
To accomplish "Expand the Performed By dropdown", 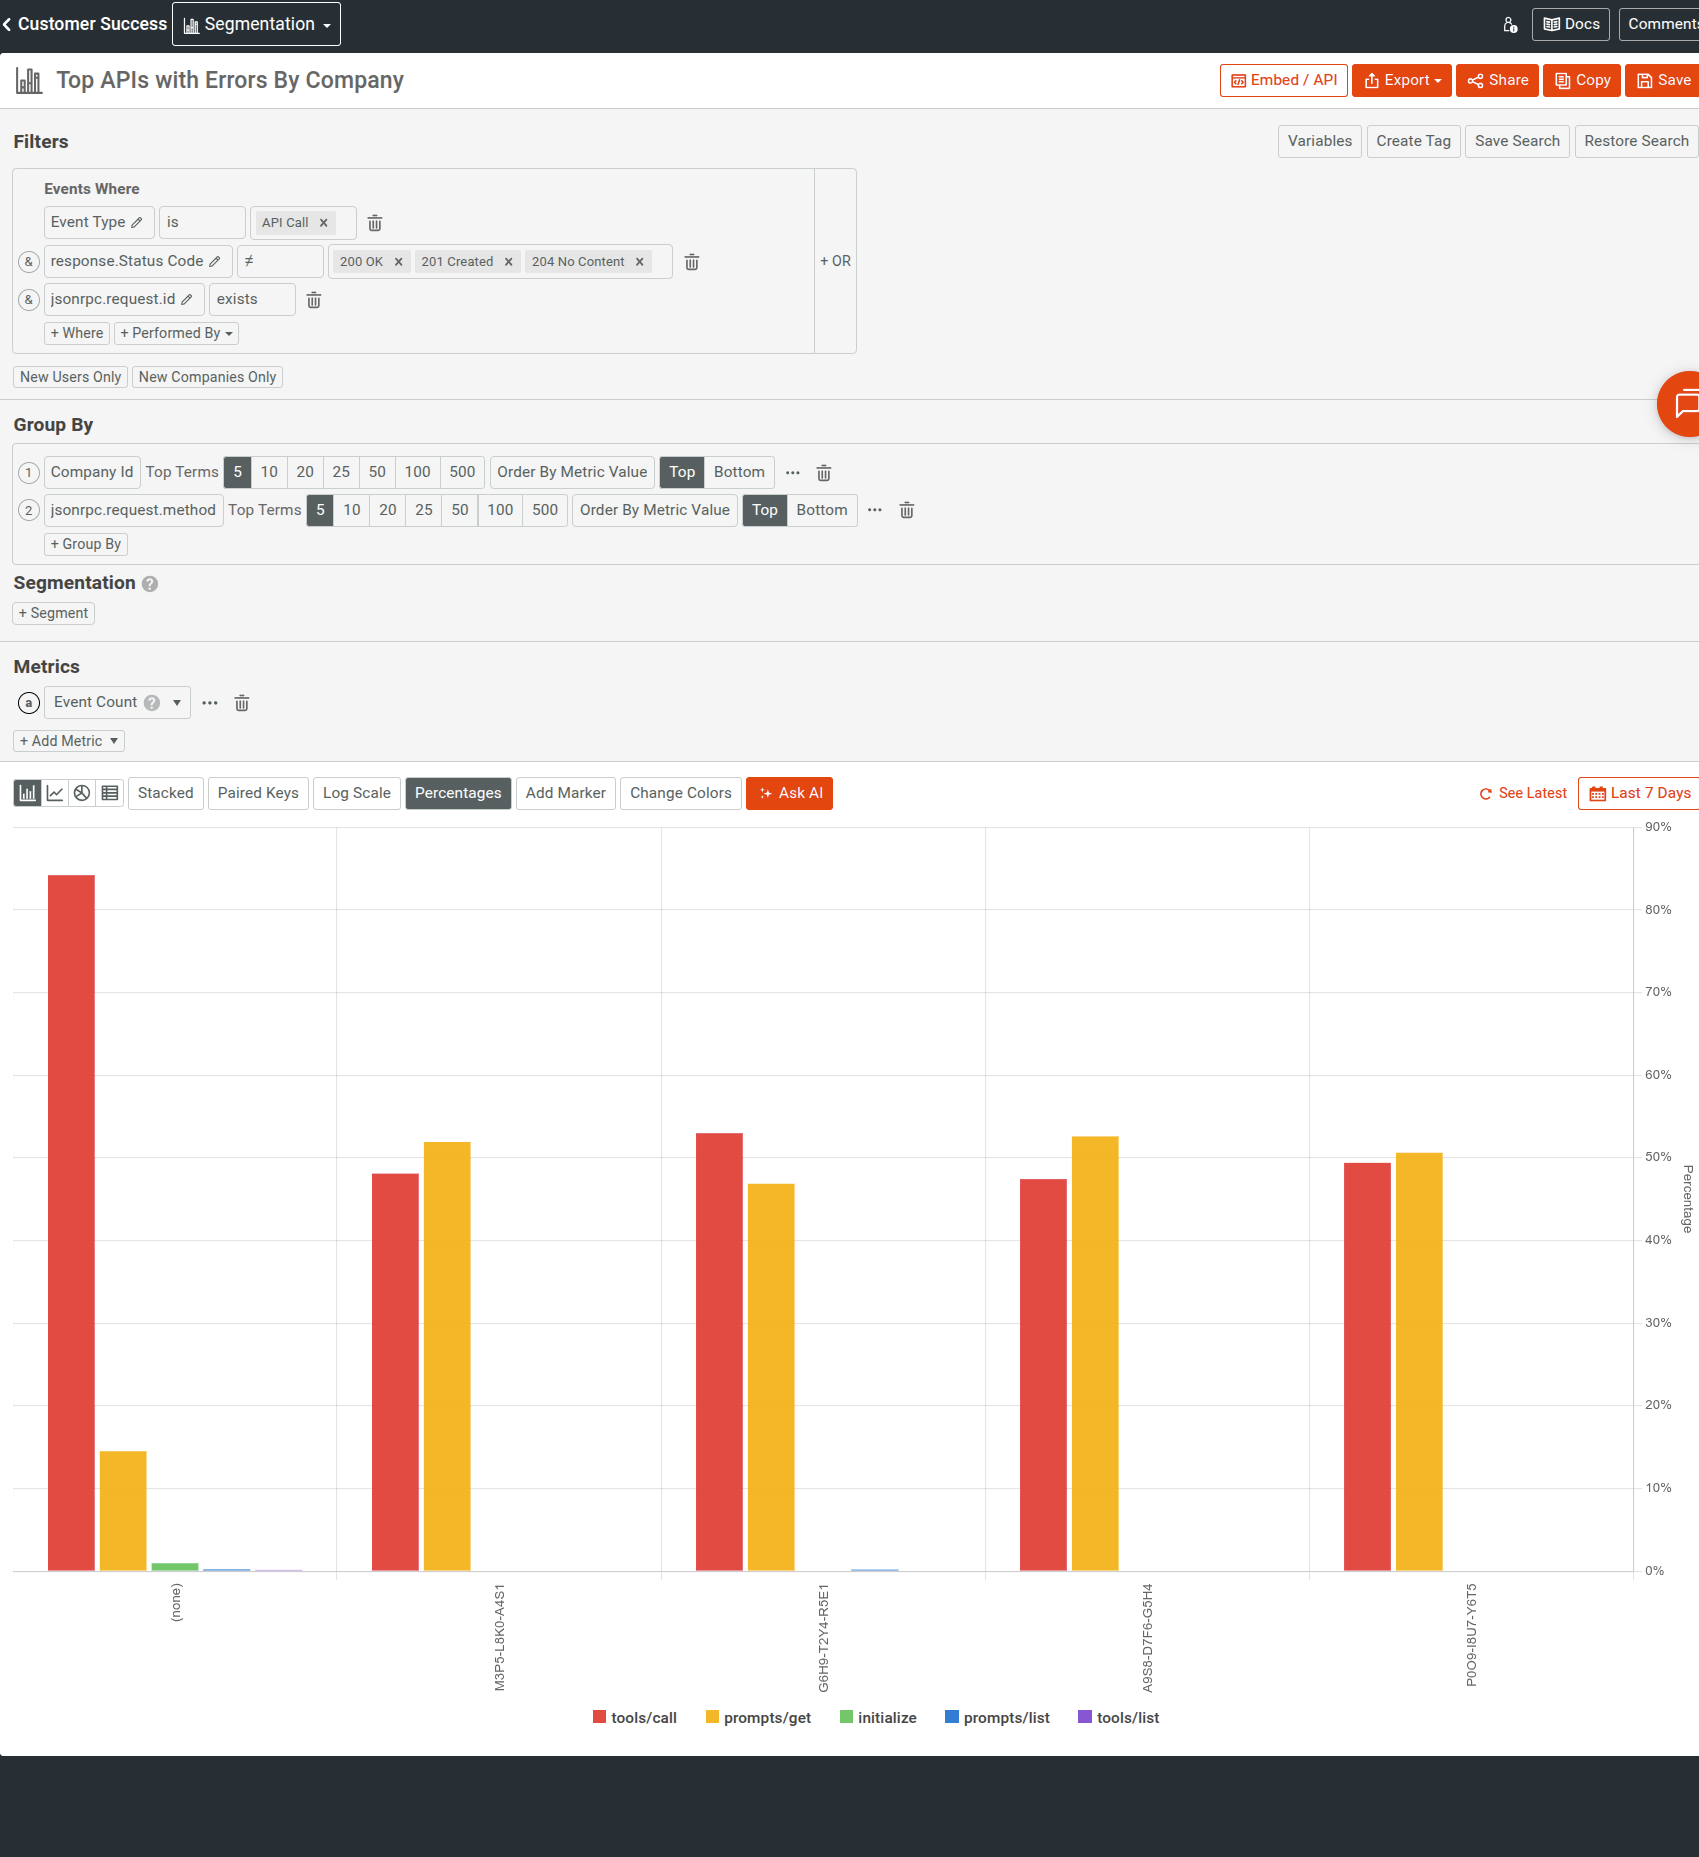I will point(176,333).
